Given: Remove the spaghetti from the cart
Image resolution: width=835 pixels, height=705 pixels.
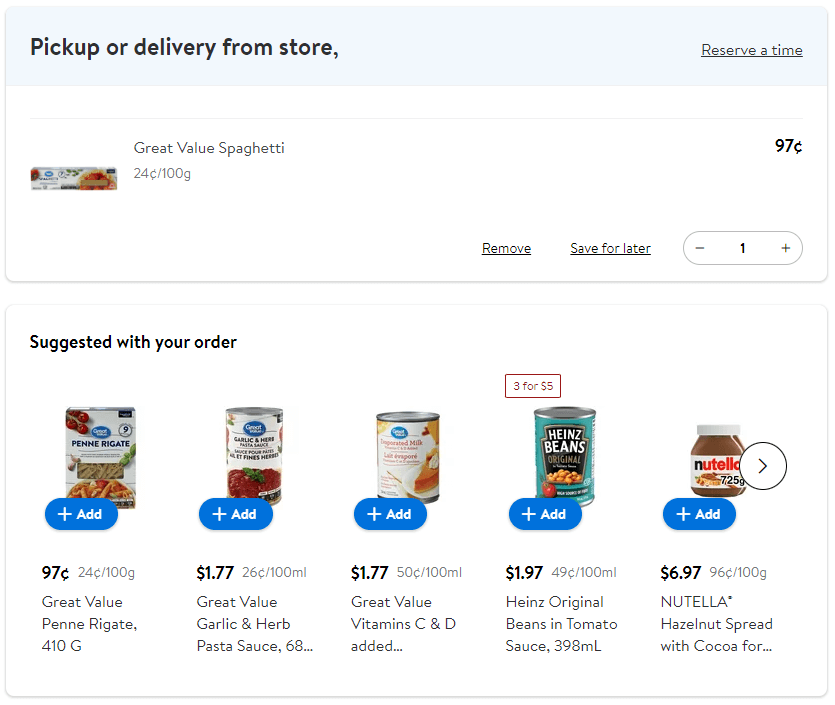Looking at the screenshot, I should pos(506,248).
